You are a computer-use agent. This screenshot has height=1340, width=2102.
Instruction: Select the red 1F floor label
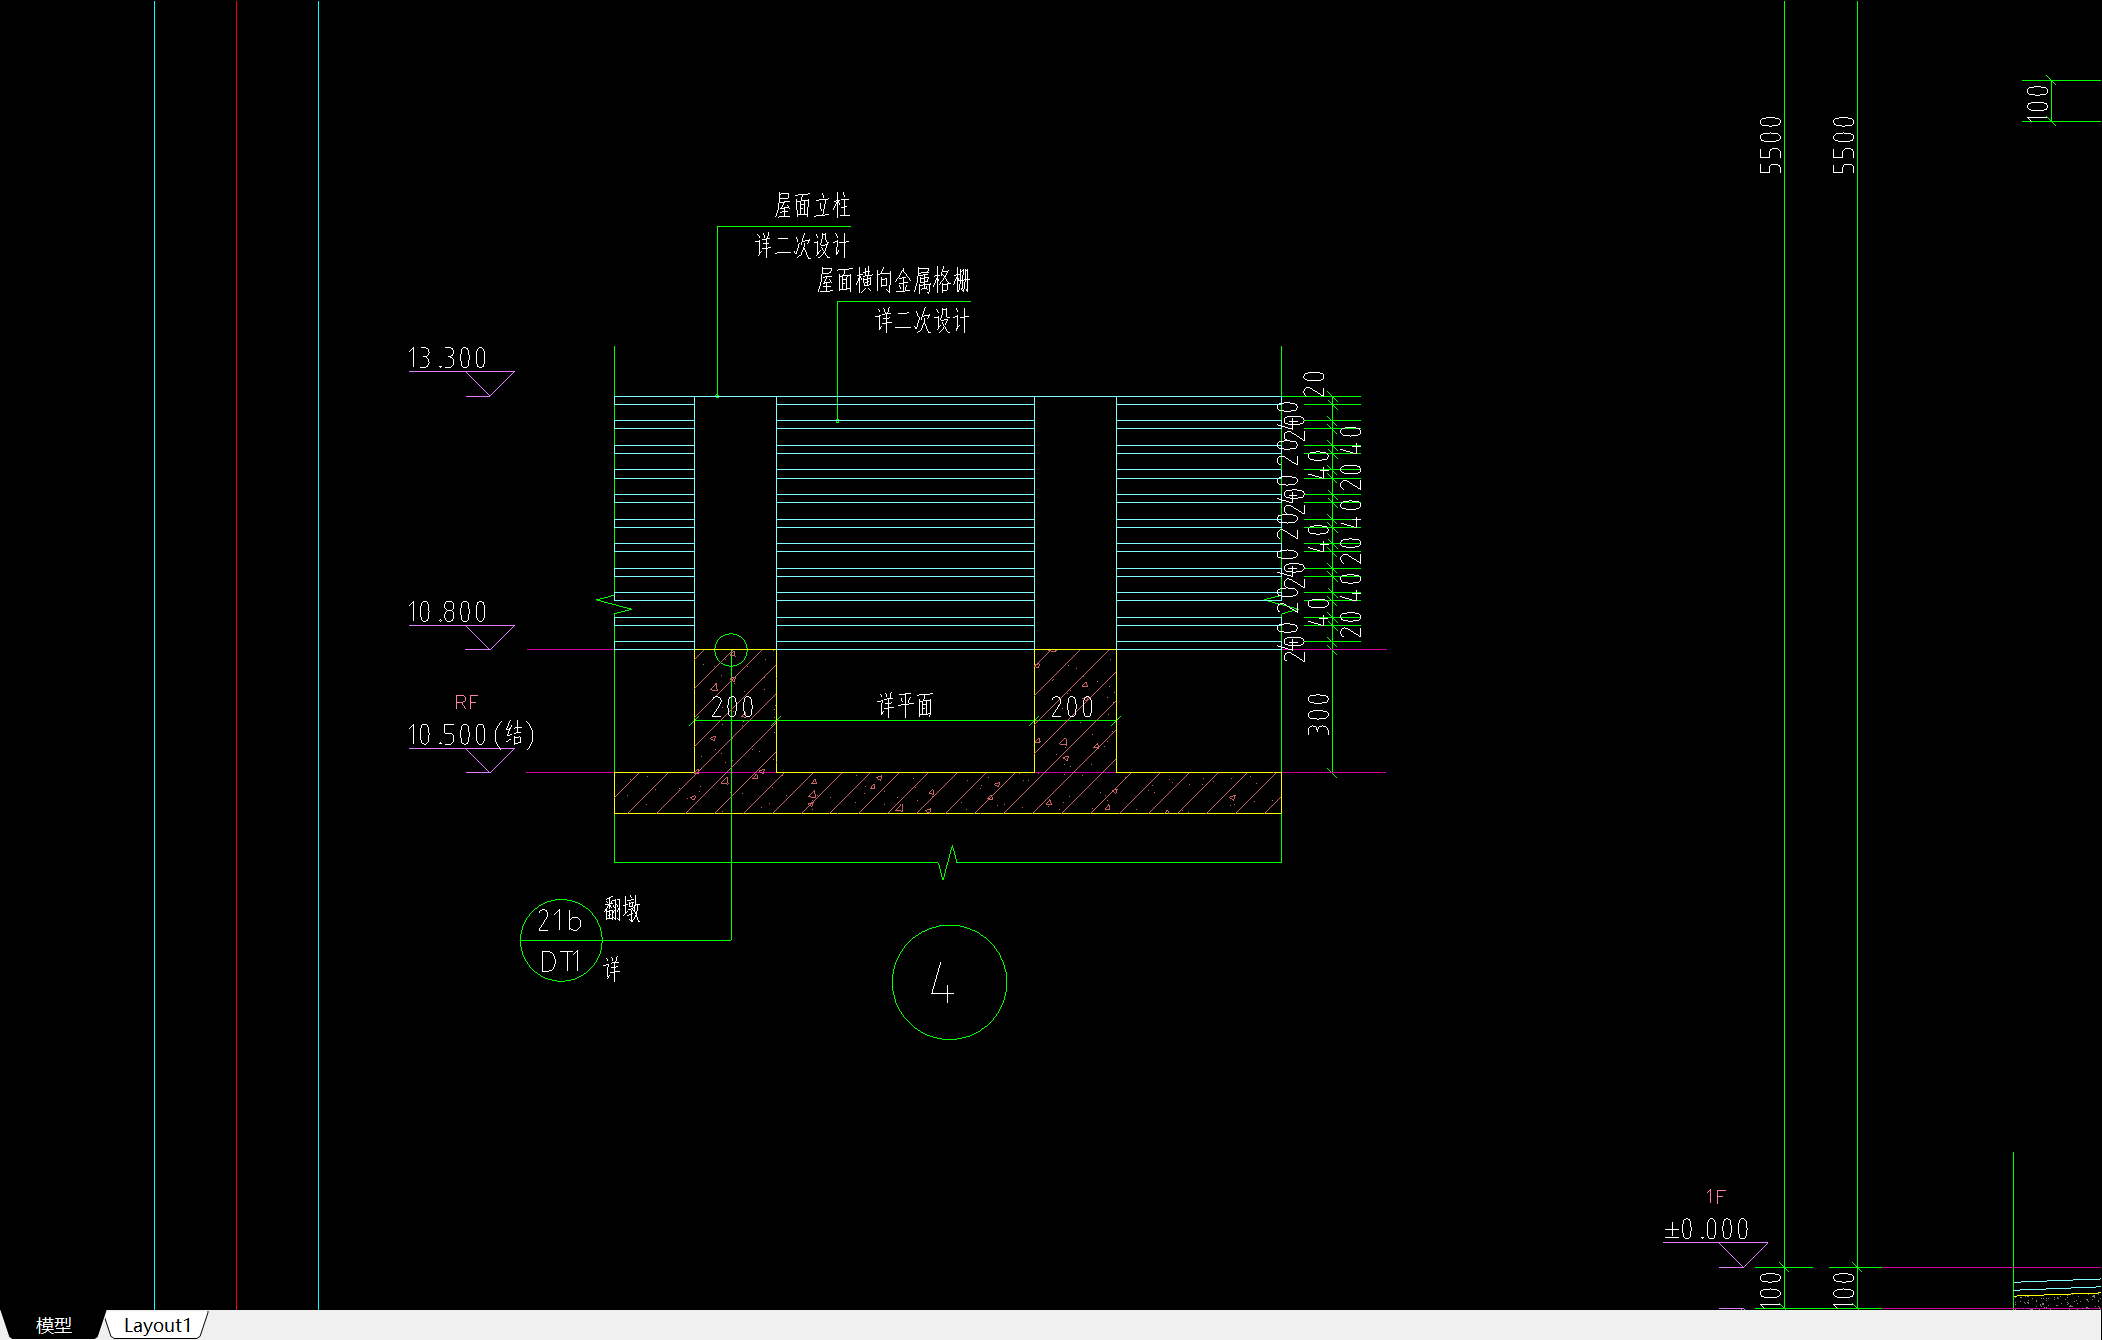[1716, 1196]
